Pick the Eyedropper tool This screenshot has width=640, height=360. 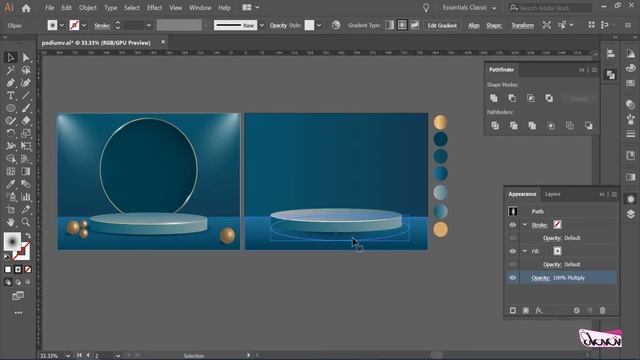(x=11, y=184)
